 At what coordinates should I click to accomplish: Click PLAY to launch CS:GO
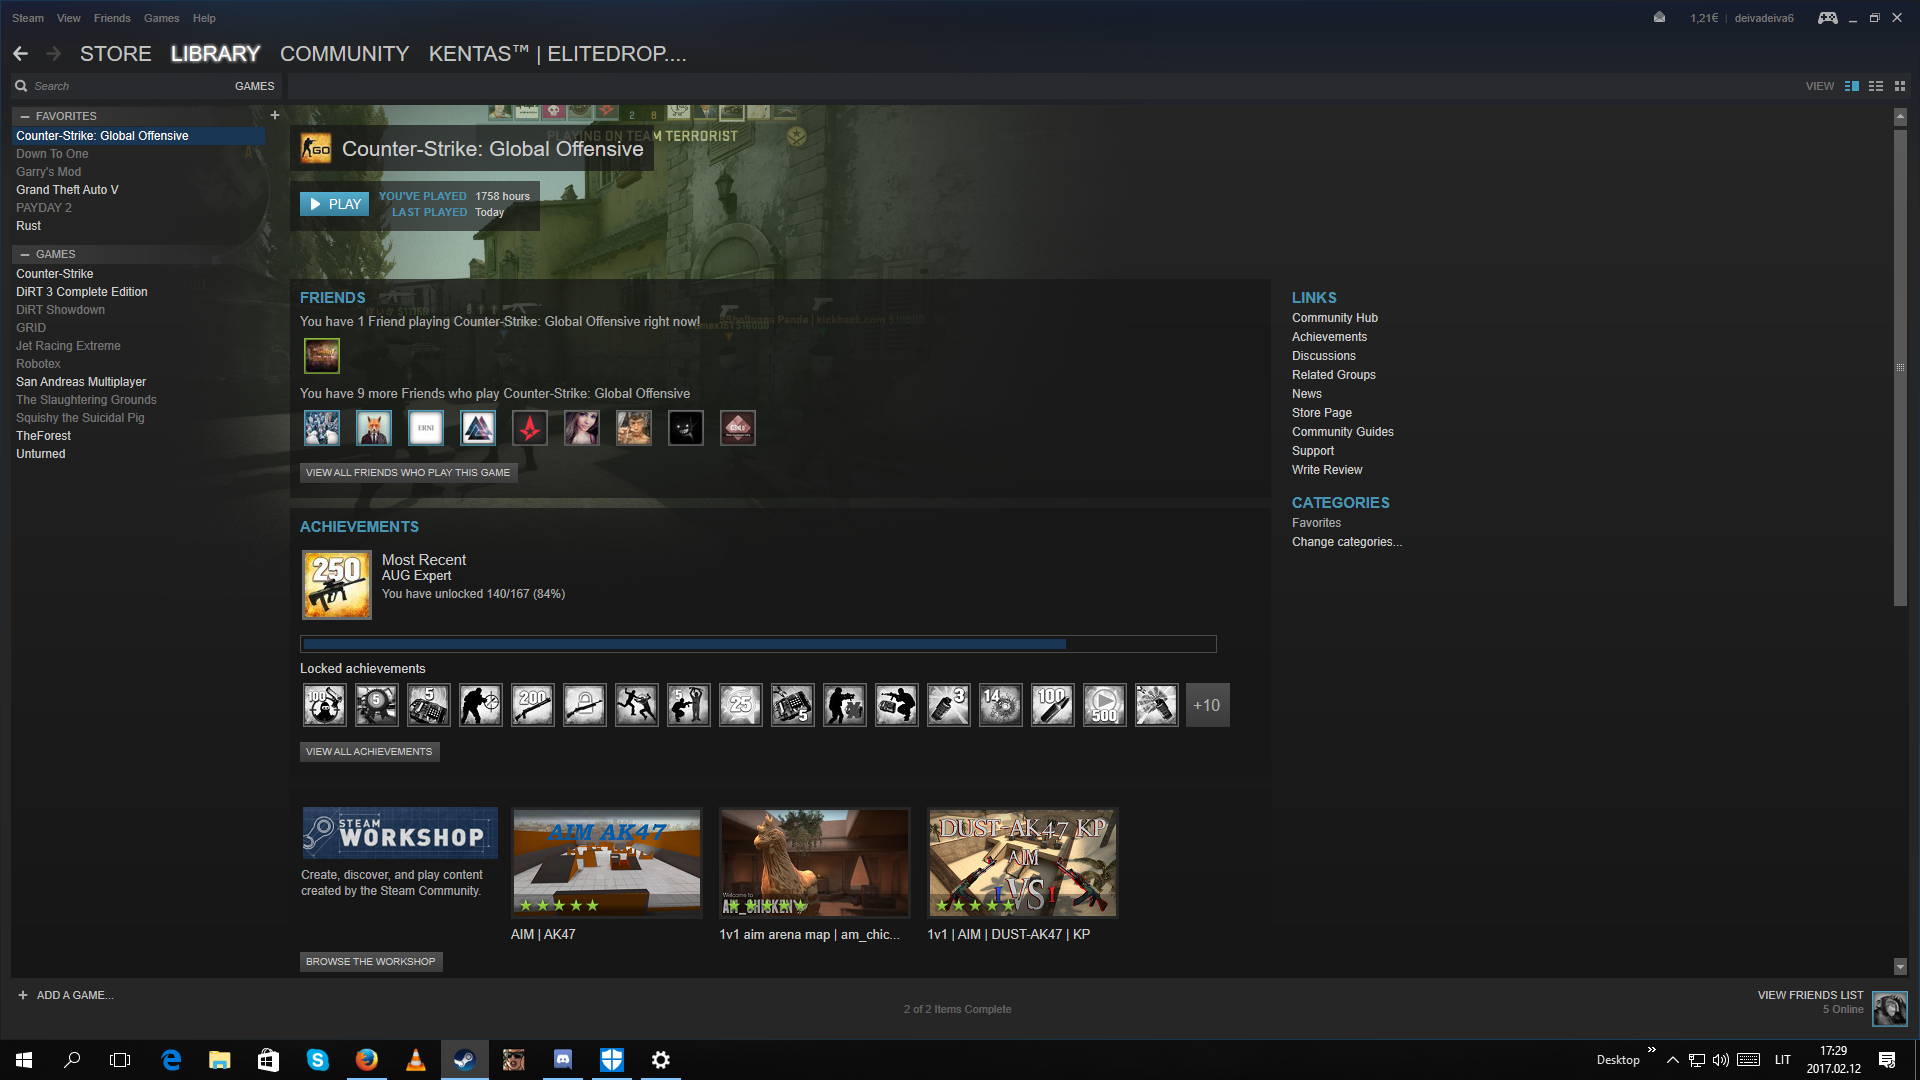click(335, 204)
